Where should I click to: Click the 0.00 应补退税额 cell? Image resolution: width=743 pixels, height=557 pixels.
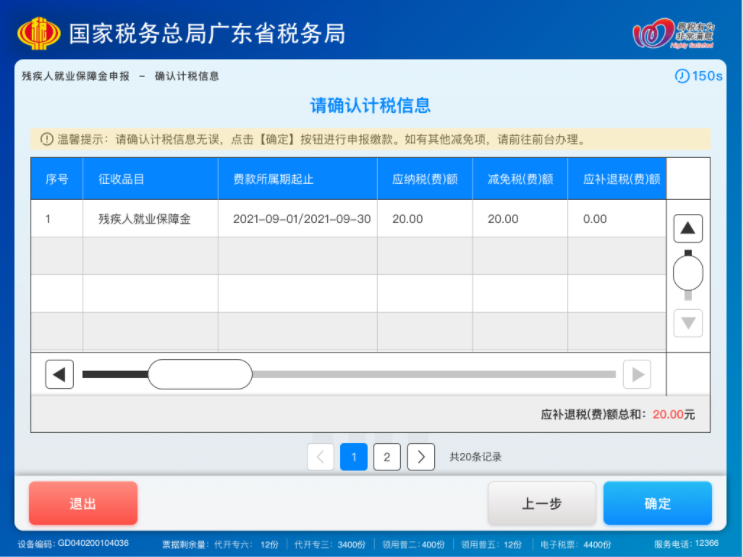[617, 219]
